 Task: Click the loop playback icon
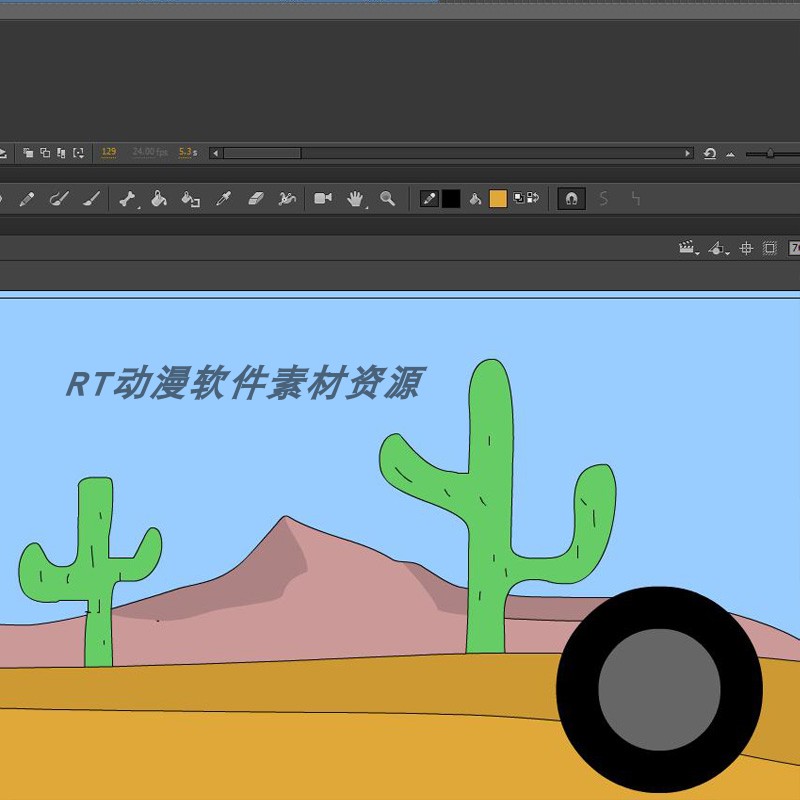(x=710, y=153)
